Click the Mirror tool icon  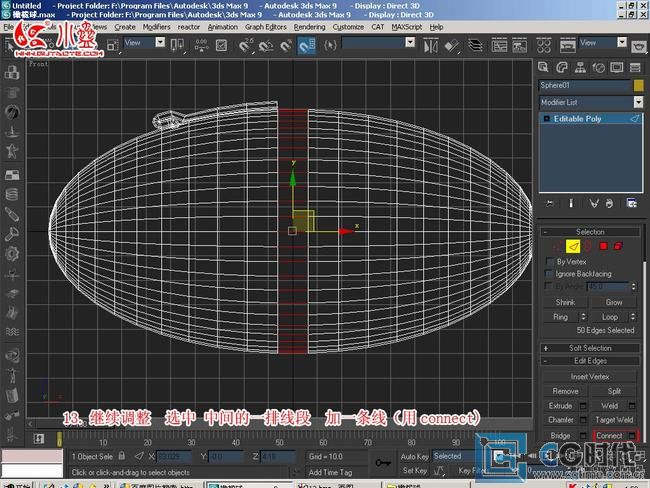click(x=430, y=45)
